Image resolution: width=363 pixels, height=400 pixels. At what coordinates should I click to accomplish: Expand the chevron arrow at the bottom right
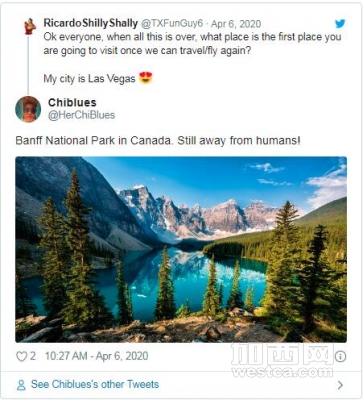tap(340, 385)
